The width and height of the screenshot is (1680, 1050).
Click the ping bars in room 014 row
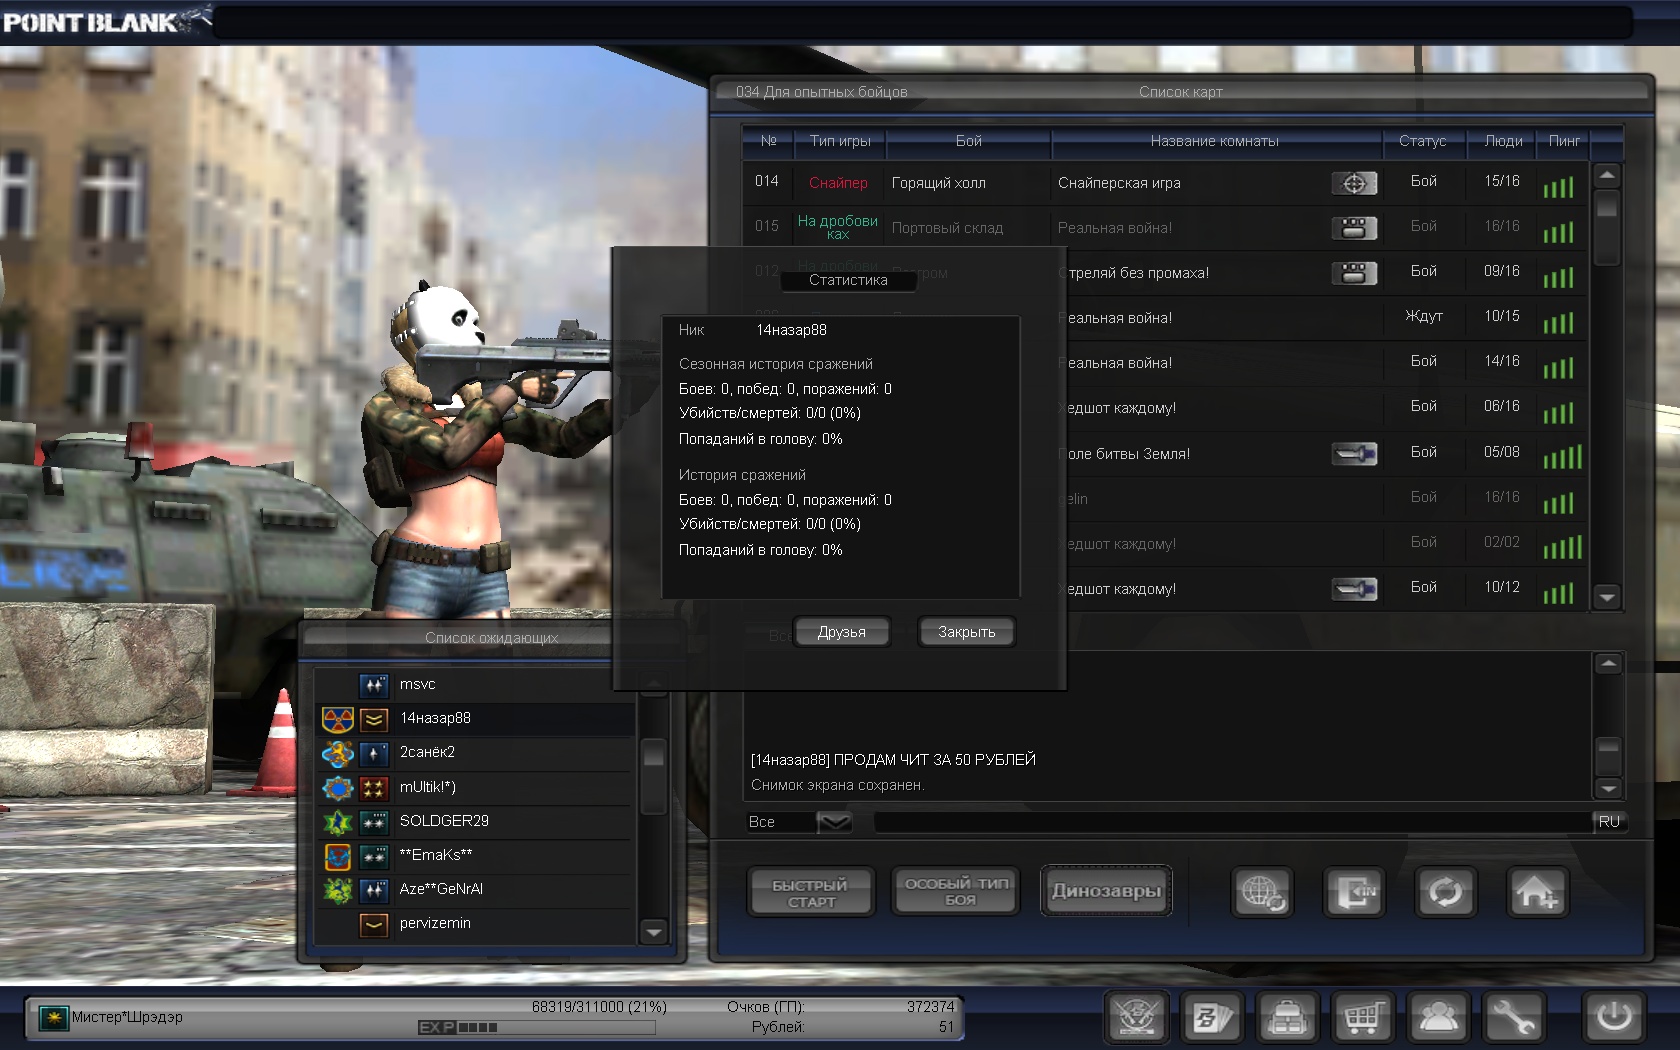coord(1558,187)
